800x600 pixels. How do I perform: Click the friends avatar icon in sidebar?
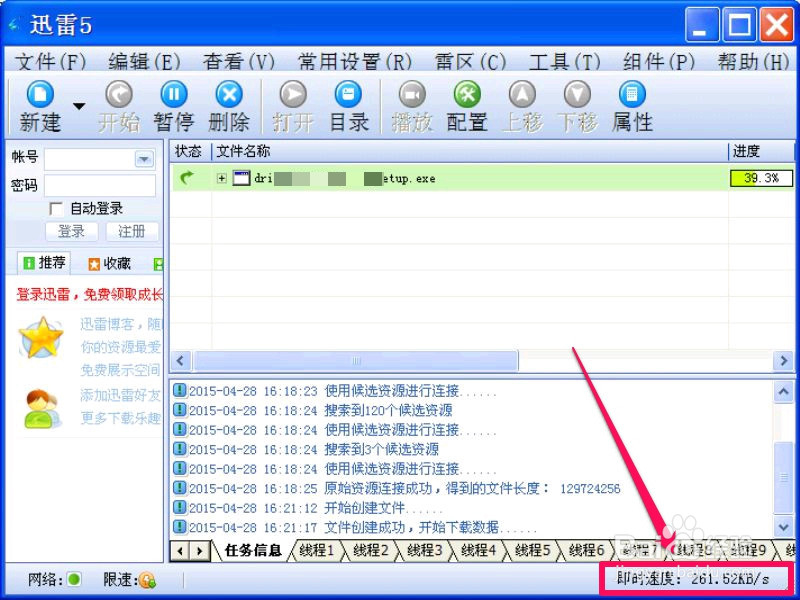click(x=42, y=408)
